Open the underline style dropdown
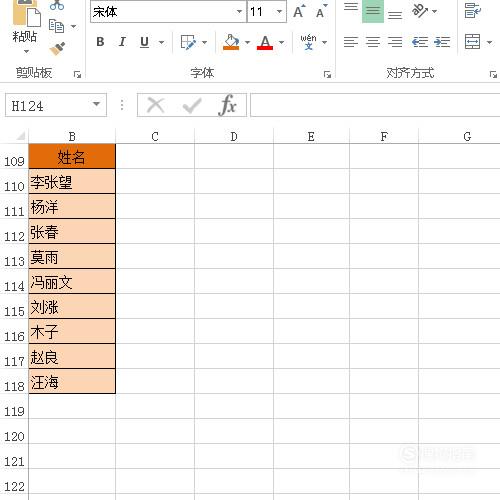This screenshot has width=500, height=500. coord(161,42)
